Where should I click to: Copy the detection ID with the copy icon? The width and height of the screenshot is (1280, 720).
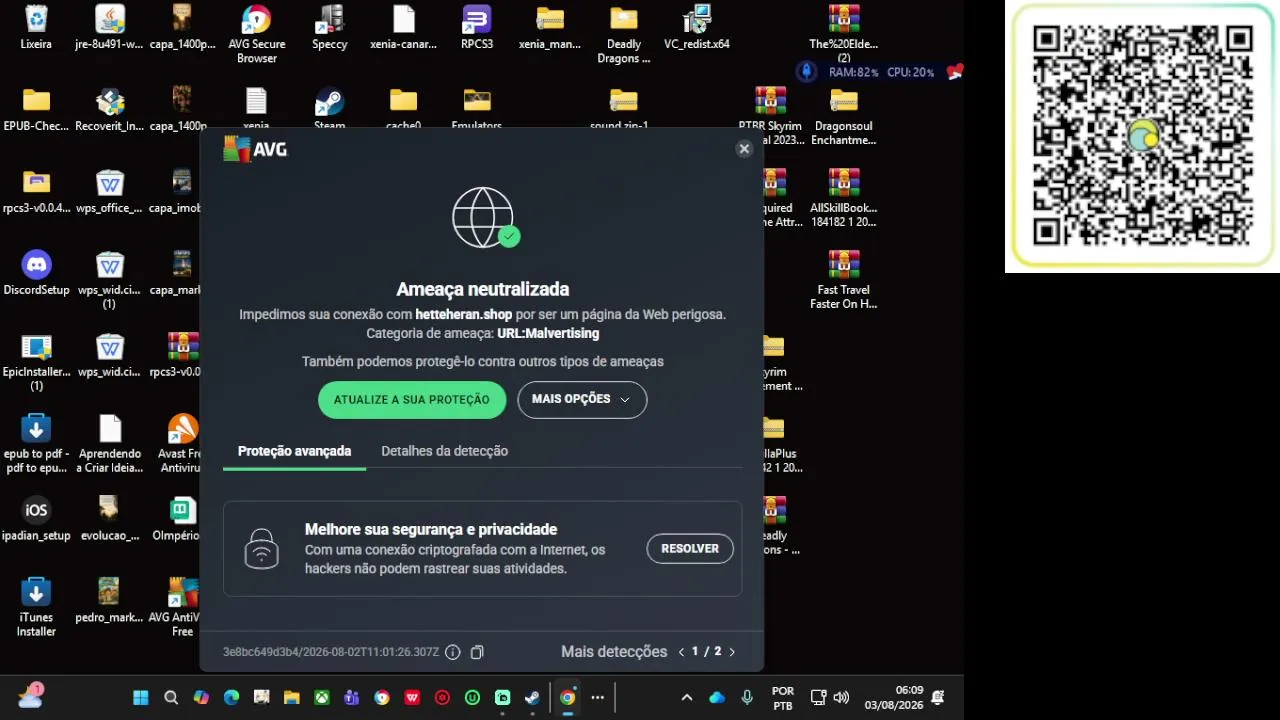(477, 652)
